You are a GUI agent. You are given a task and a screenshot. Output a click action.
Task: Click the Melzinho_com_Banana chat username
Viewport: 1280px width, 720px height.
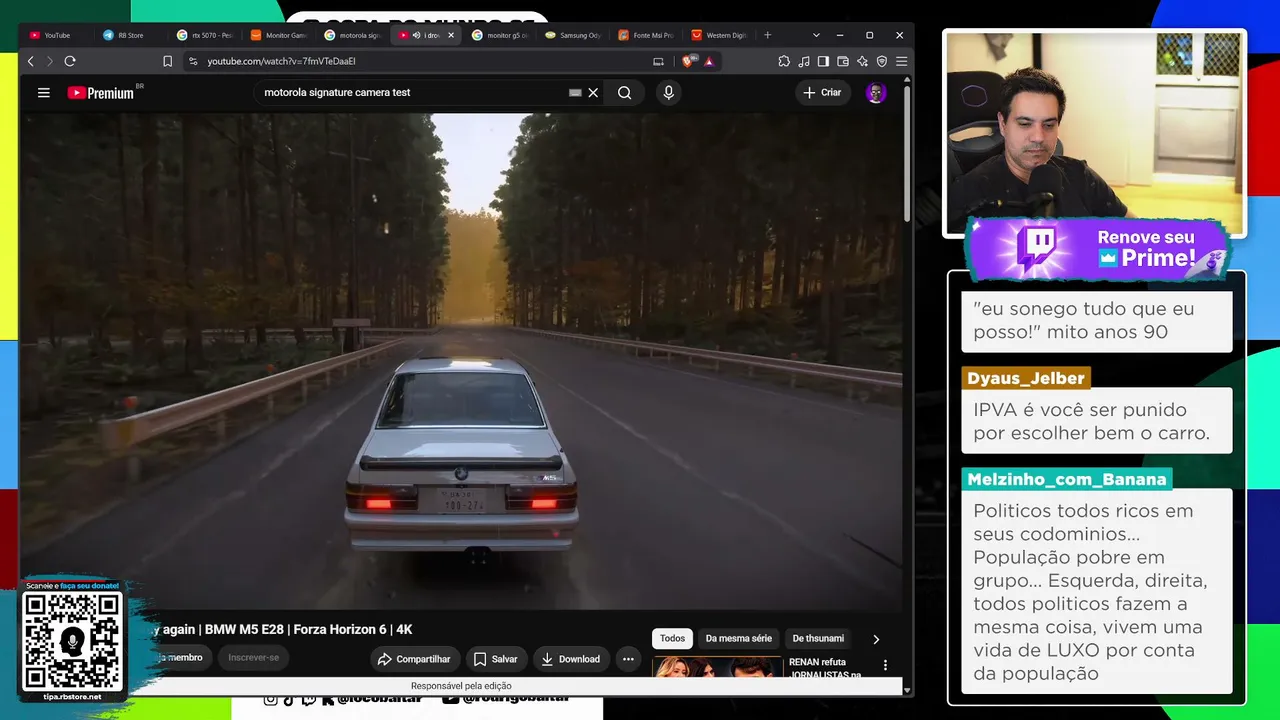click(1067, 479)
